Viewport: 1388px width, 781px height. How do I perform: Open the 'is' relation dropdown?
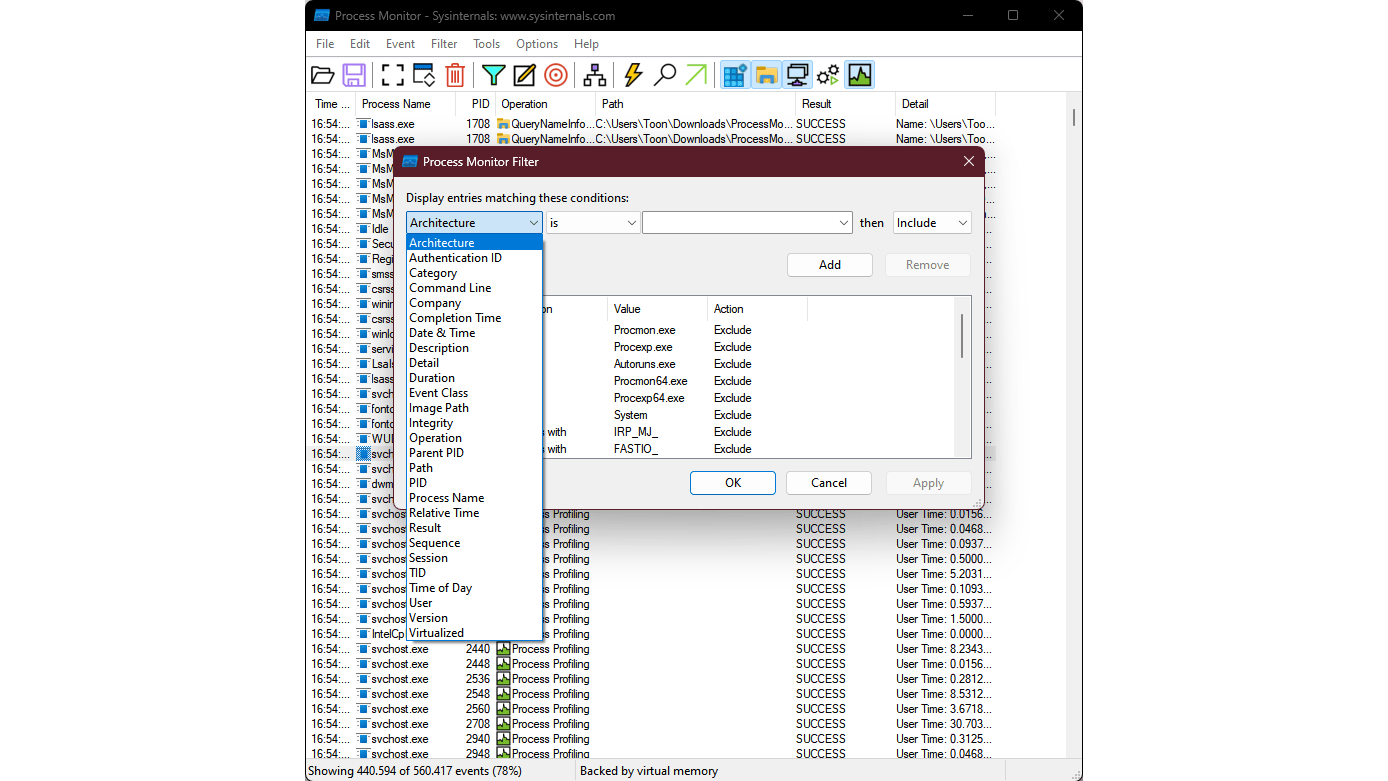click(592, 223)
